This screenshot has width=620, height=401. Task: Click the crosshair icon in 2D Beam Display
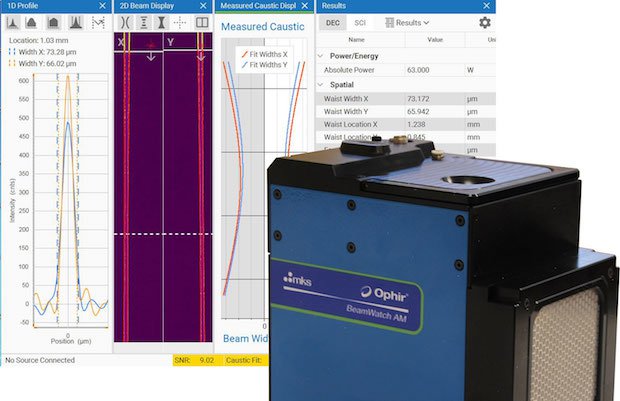(181, 22)
